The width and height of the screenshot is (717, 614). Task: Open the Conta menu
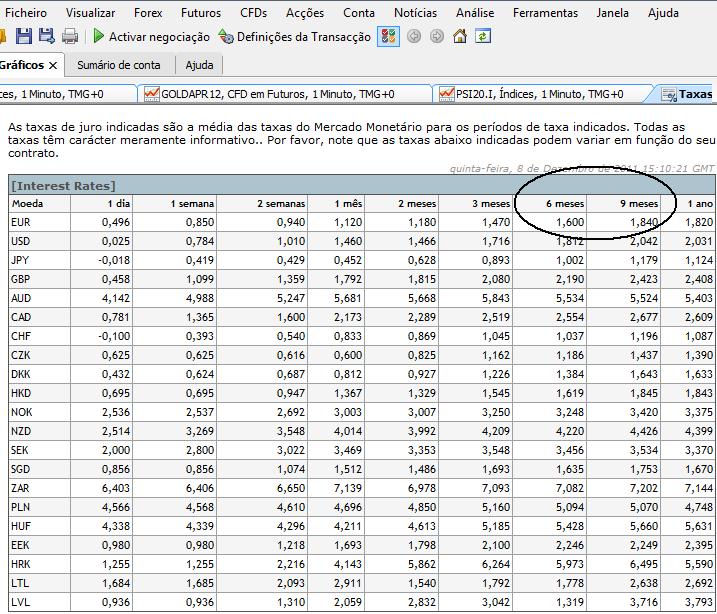point(359,13)
